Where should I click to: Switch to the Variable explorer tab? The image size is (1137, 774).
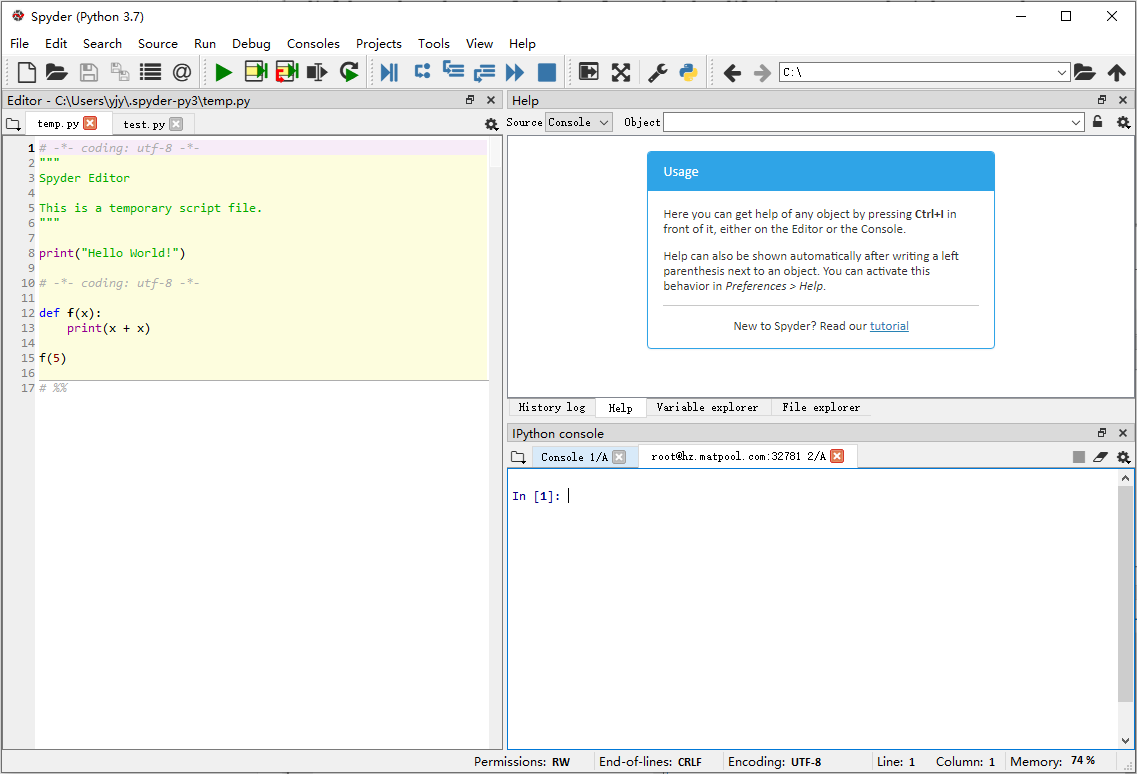coord(707,408)
